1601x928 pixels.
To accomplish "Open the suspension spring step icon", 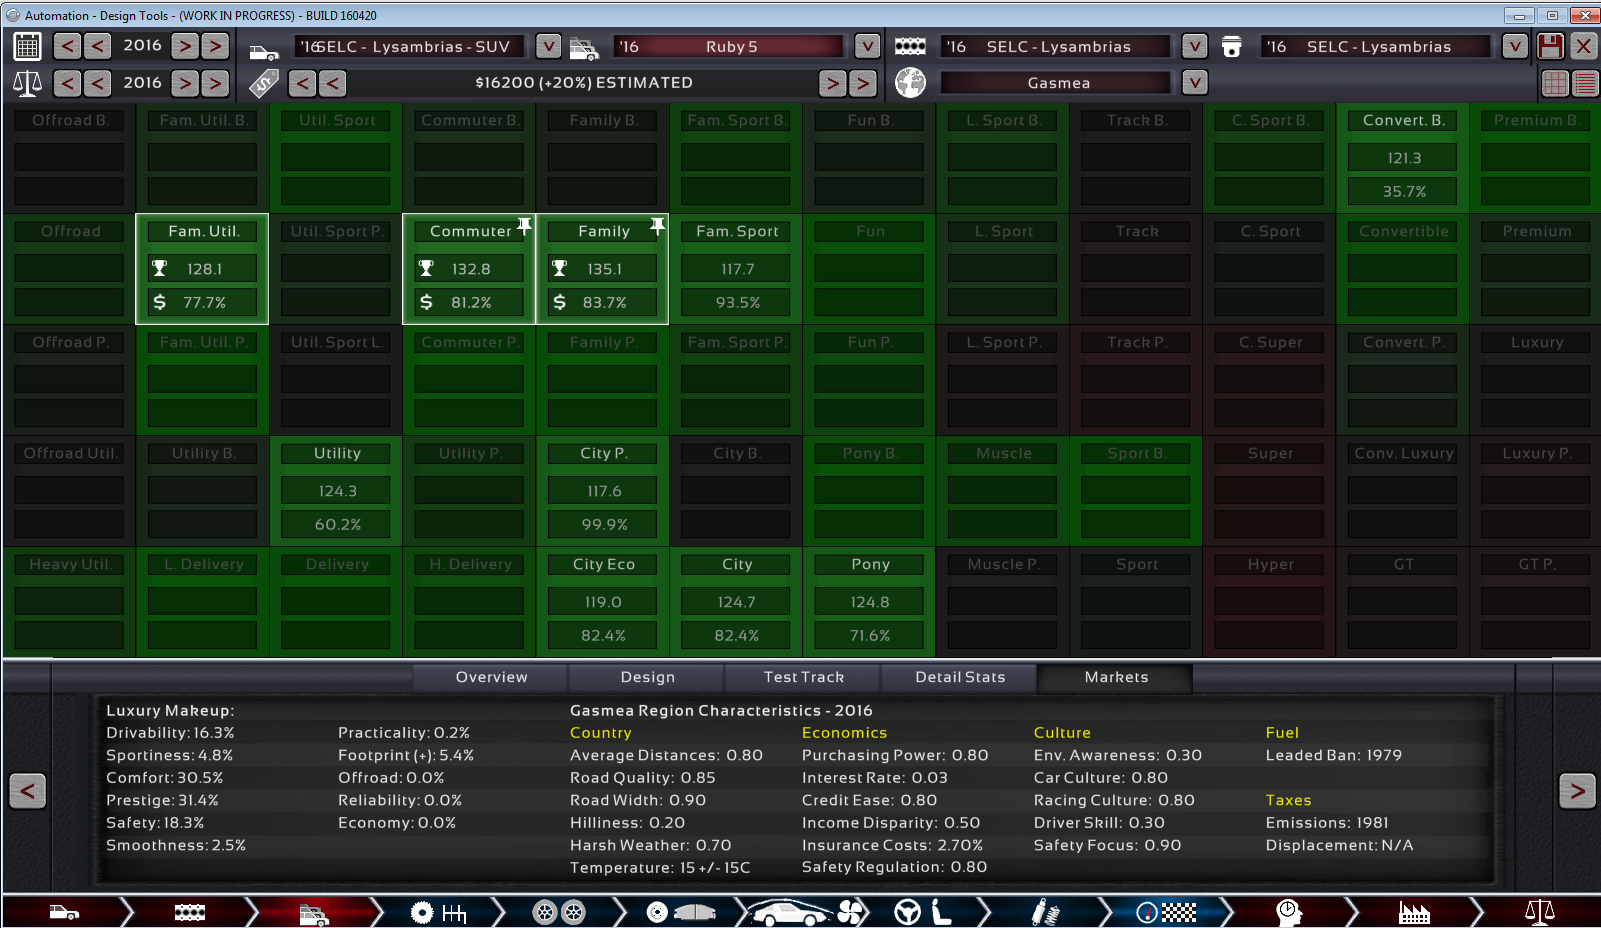I will [1044, 912].
